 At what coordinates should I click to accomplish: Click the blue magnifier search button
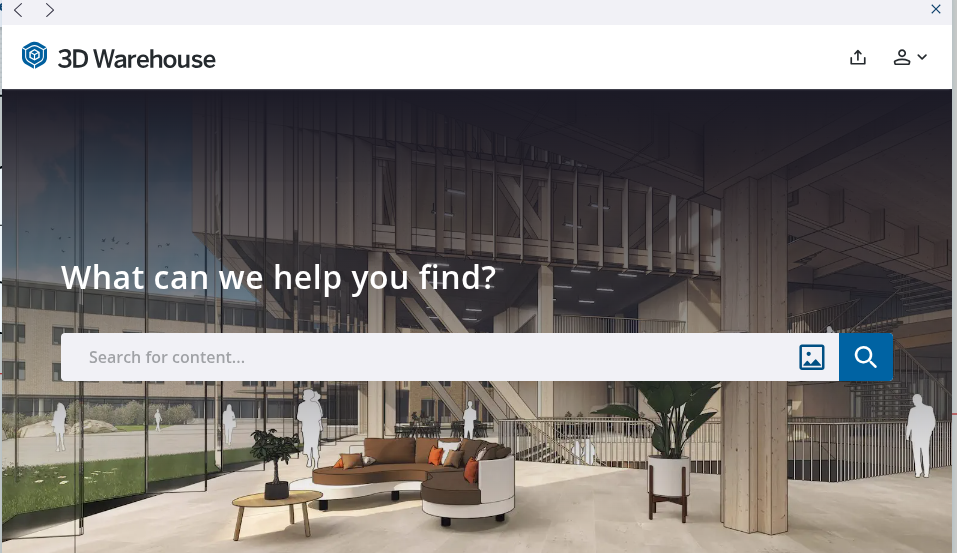865,357
